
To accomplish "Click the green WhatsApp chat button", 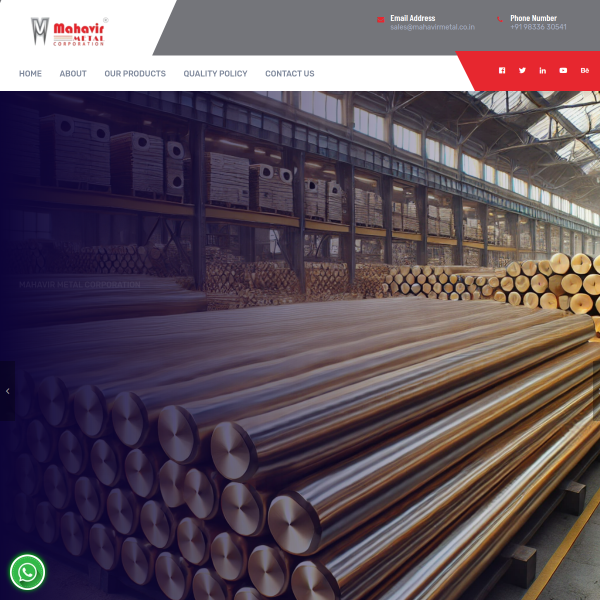I will click(27, 572).
